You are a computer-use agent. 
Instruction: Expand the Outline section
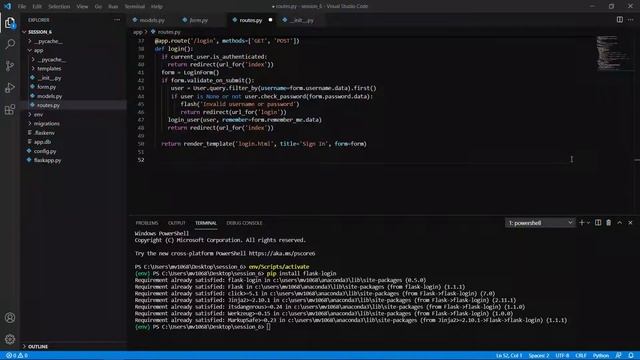[x=38, y=347]
